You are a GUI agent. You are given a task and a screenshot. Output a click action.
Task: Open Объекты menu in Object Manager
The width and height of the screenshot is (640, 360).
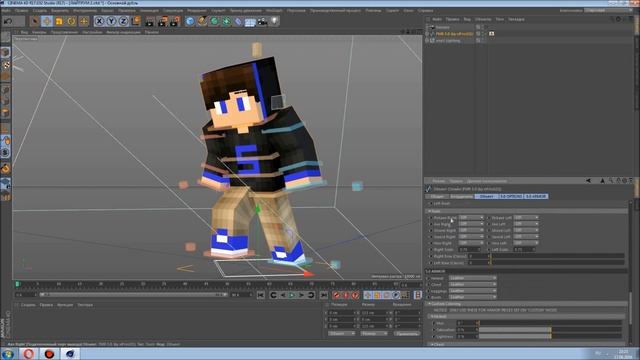coord(483,19)
